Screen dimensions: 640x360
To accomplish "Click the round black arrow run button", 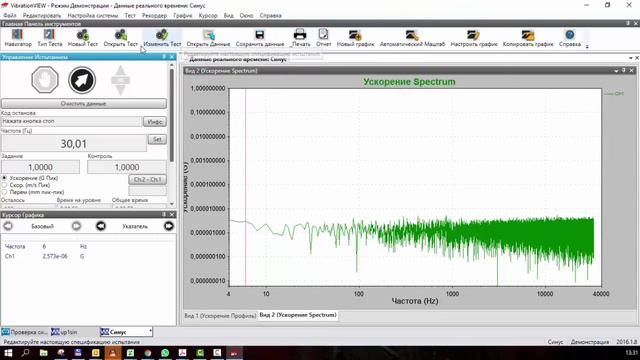I will (82, 80).
